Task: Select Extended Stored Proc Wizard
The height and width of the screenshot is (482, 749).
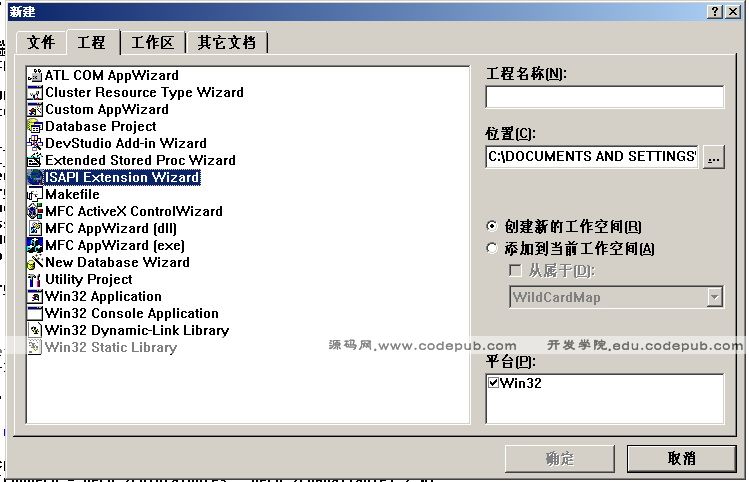Action: tap(140, 161)
